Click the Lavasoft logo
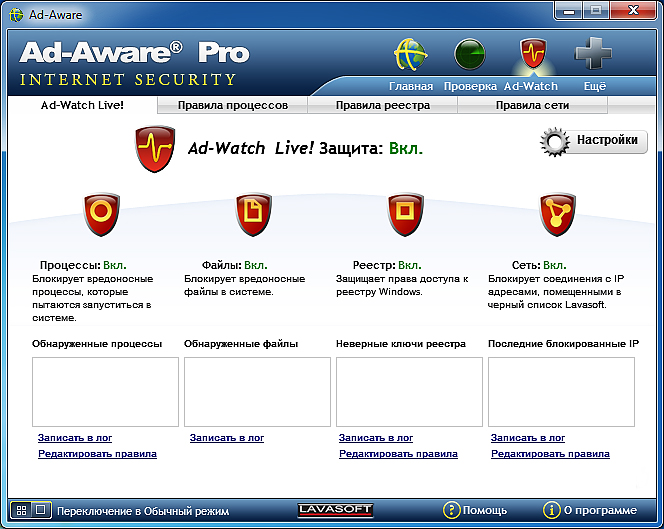The image size is (664, 529). tap(335, 510)
